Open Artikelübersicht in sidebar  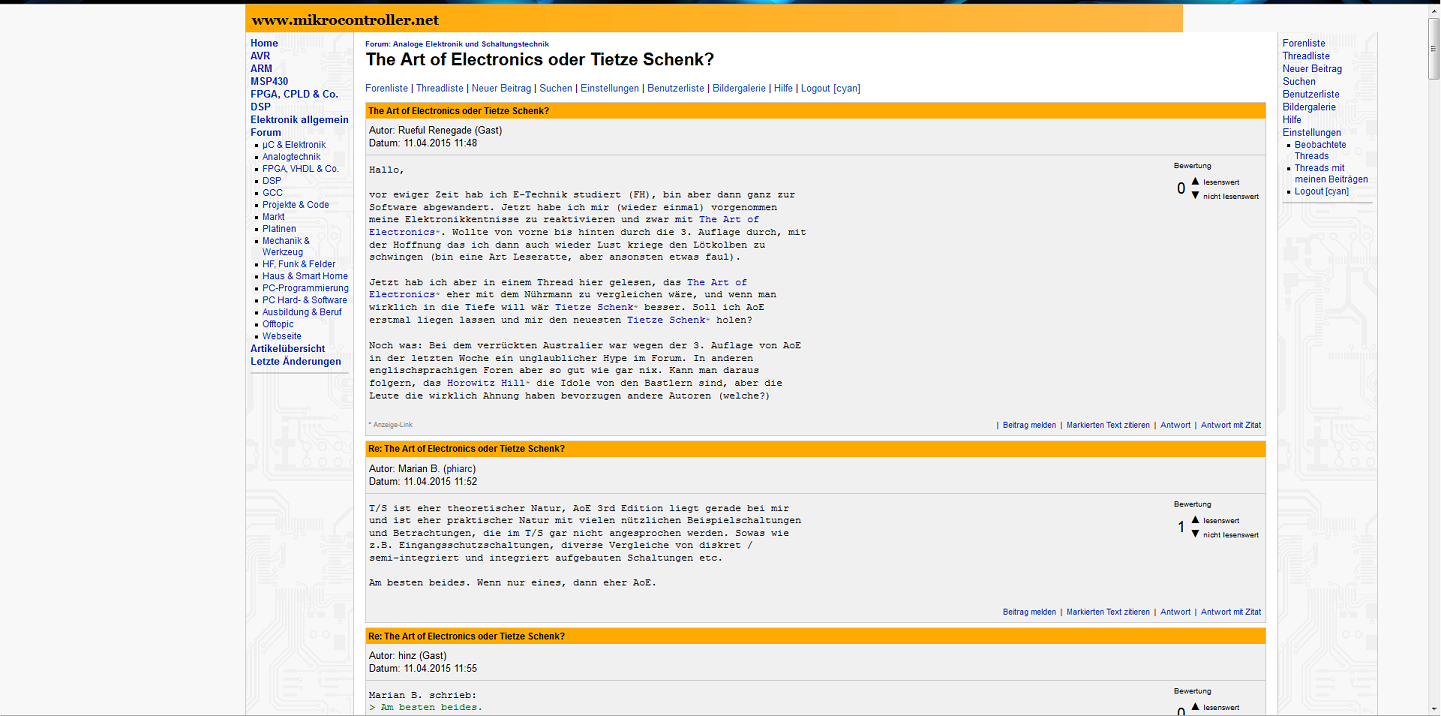[288, 348]
